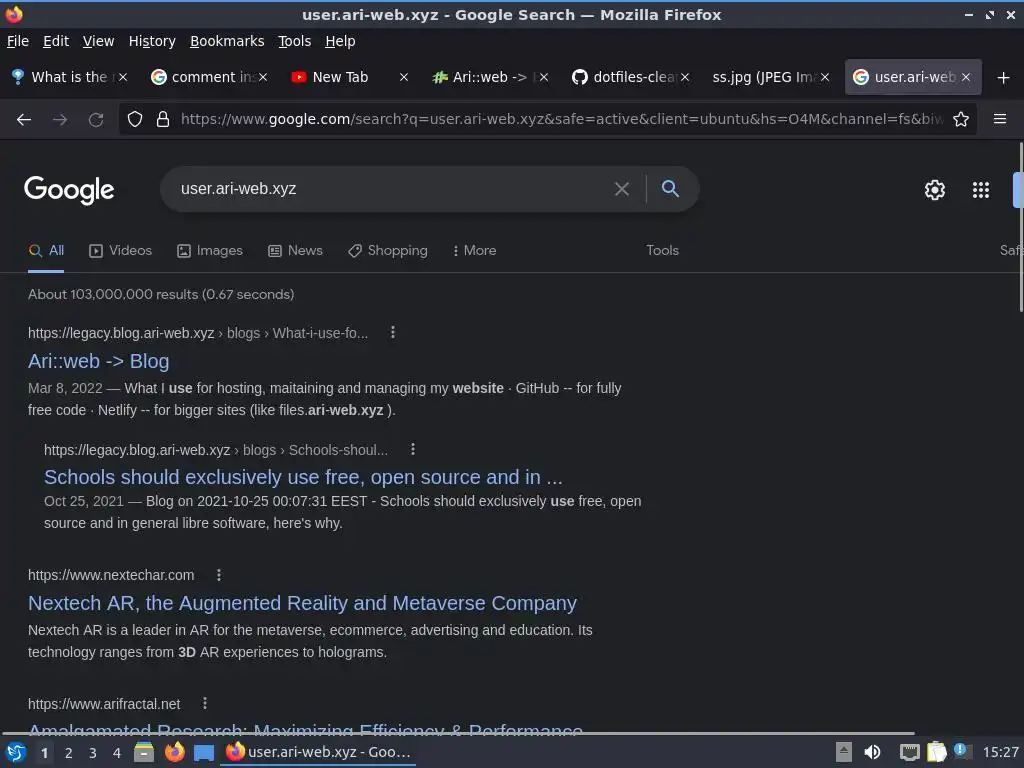Open the Firefox hamburger menu
1024x768 pixels.
point(1000,119)
